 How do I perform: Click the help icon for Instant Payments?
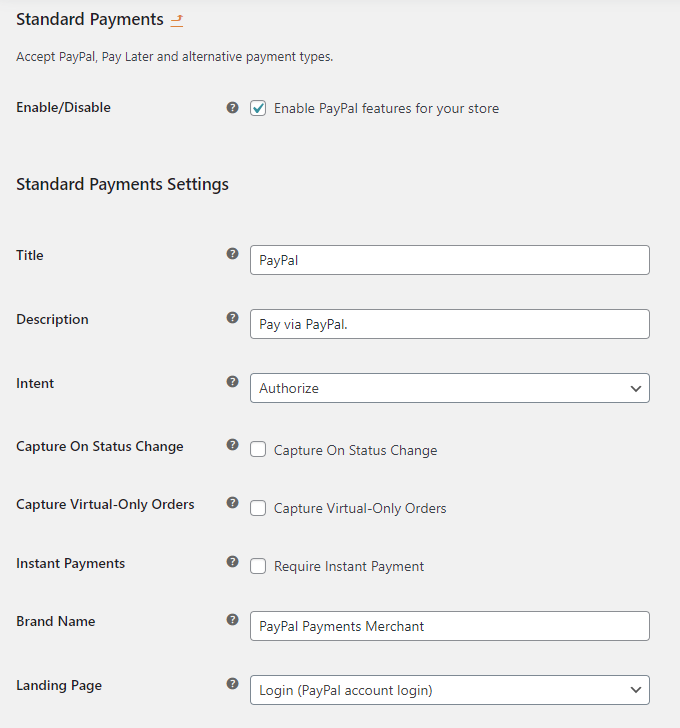[x=232, y=562]
